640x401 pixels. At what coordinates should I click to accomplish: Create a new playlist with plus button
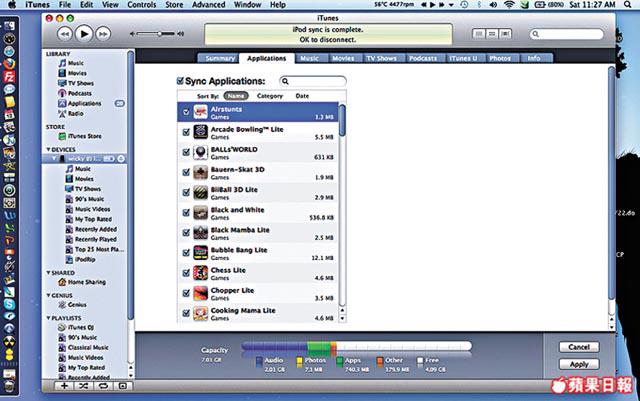coord(64,385)
